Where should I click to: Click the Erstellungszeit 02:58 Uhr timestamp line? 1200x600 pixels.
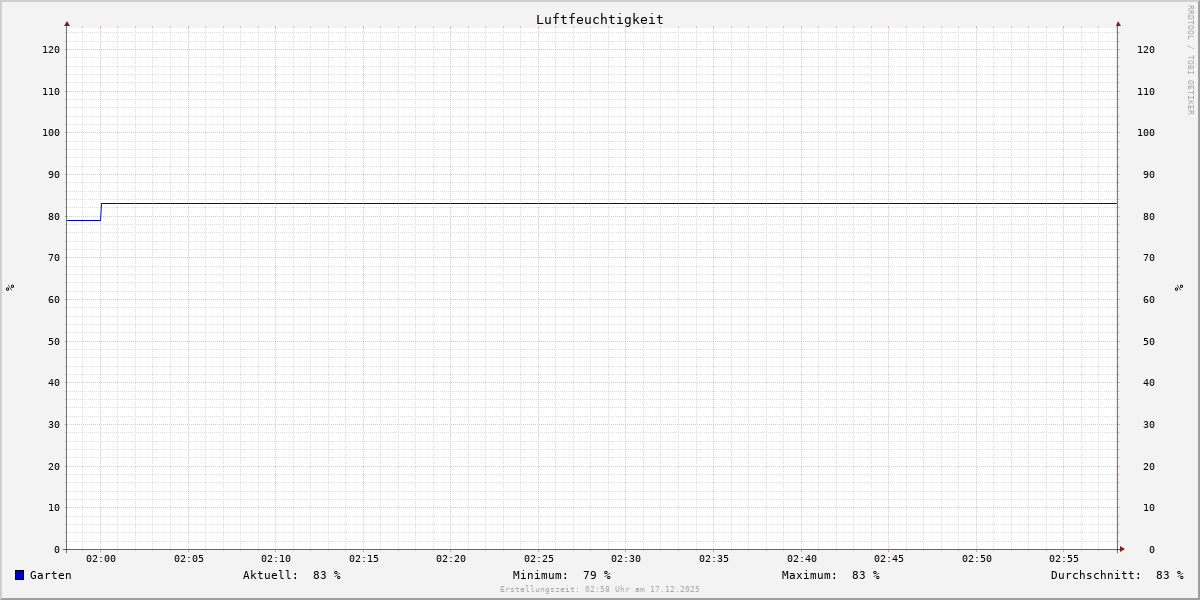600,589
